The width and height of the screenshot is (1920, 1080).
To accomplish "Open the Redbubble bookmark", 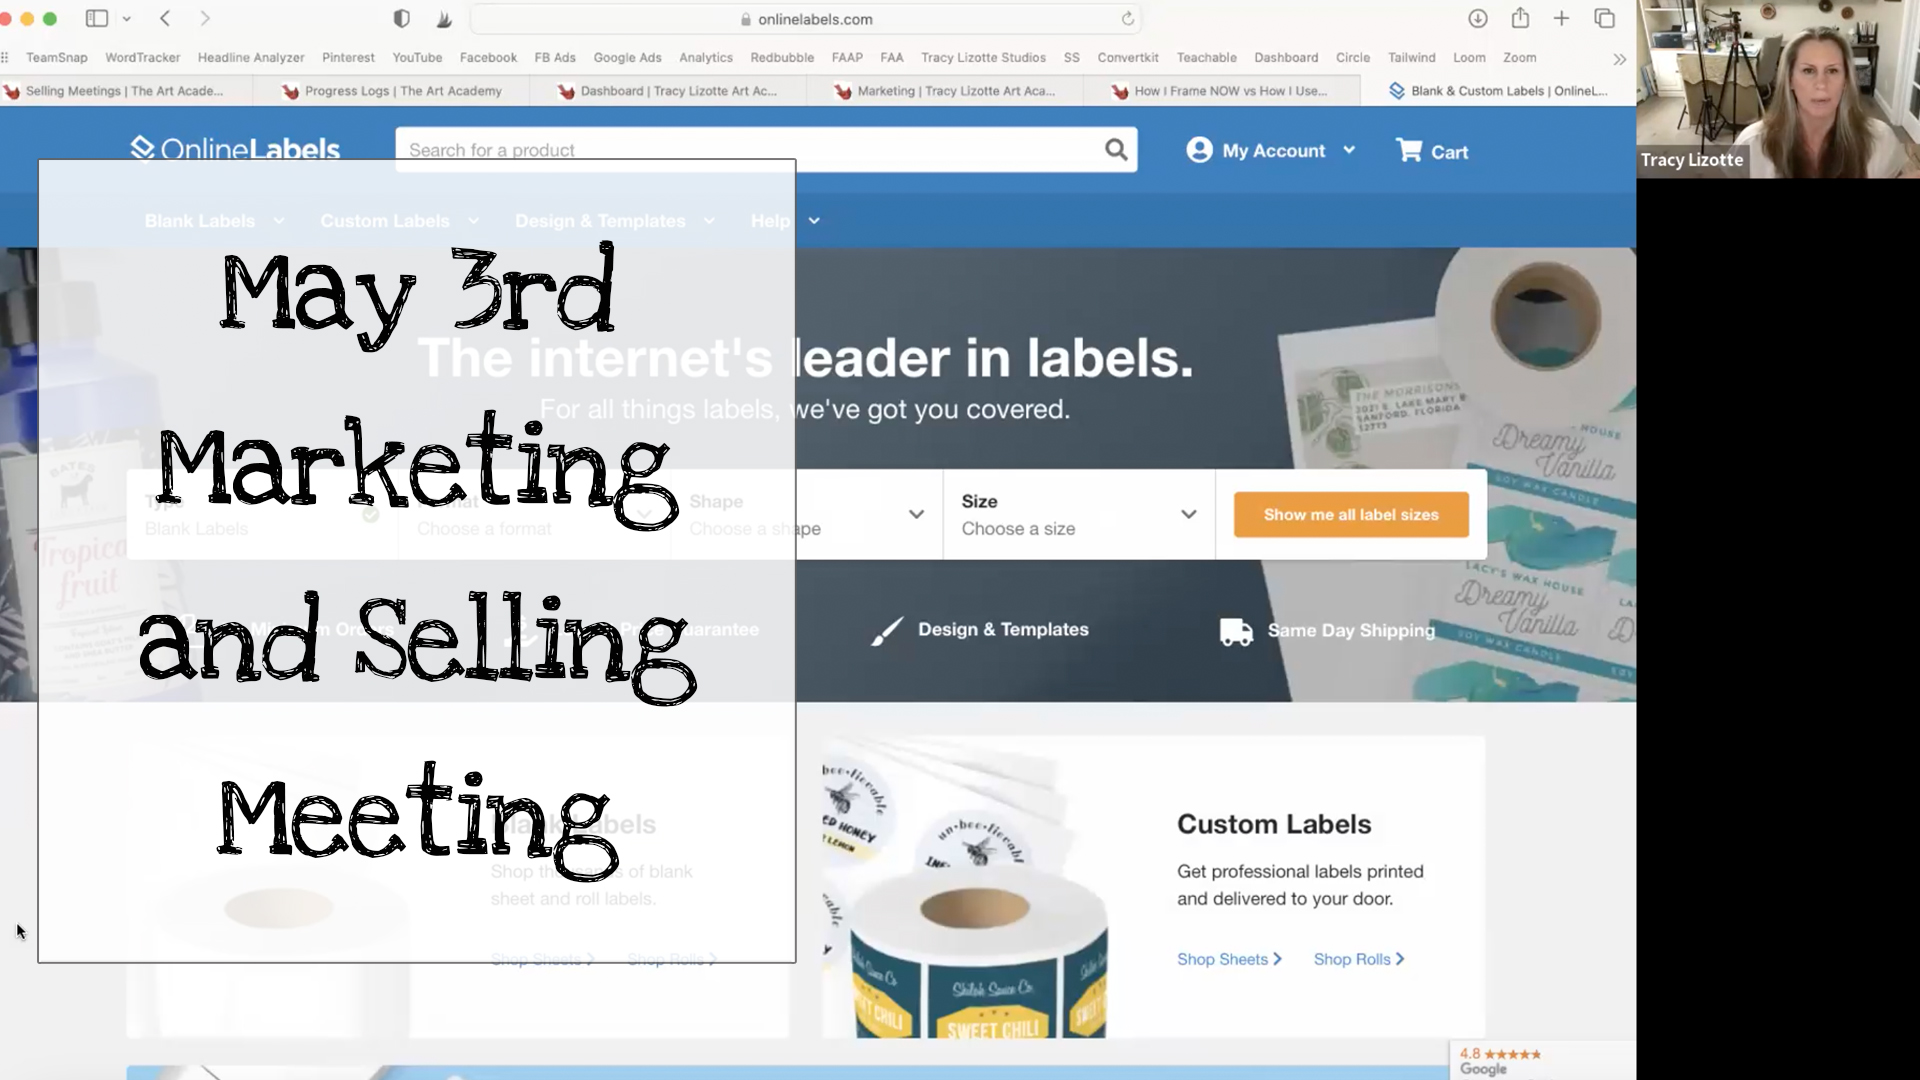I will click(x=782, y=58).
